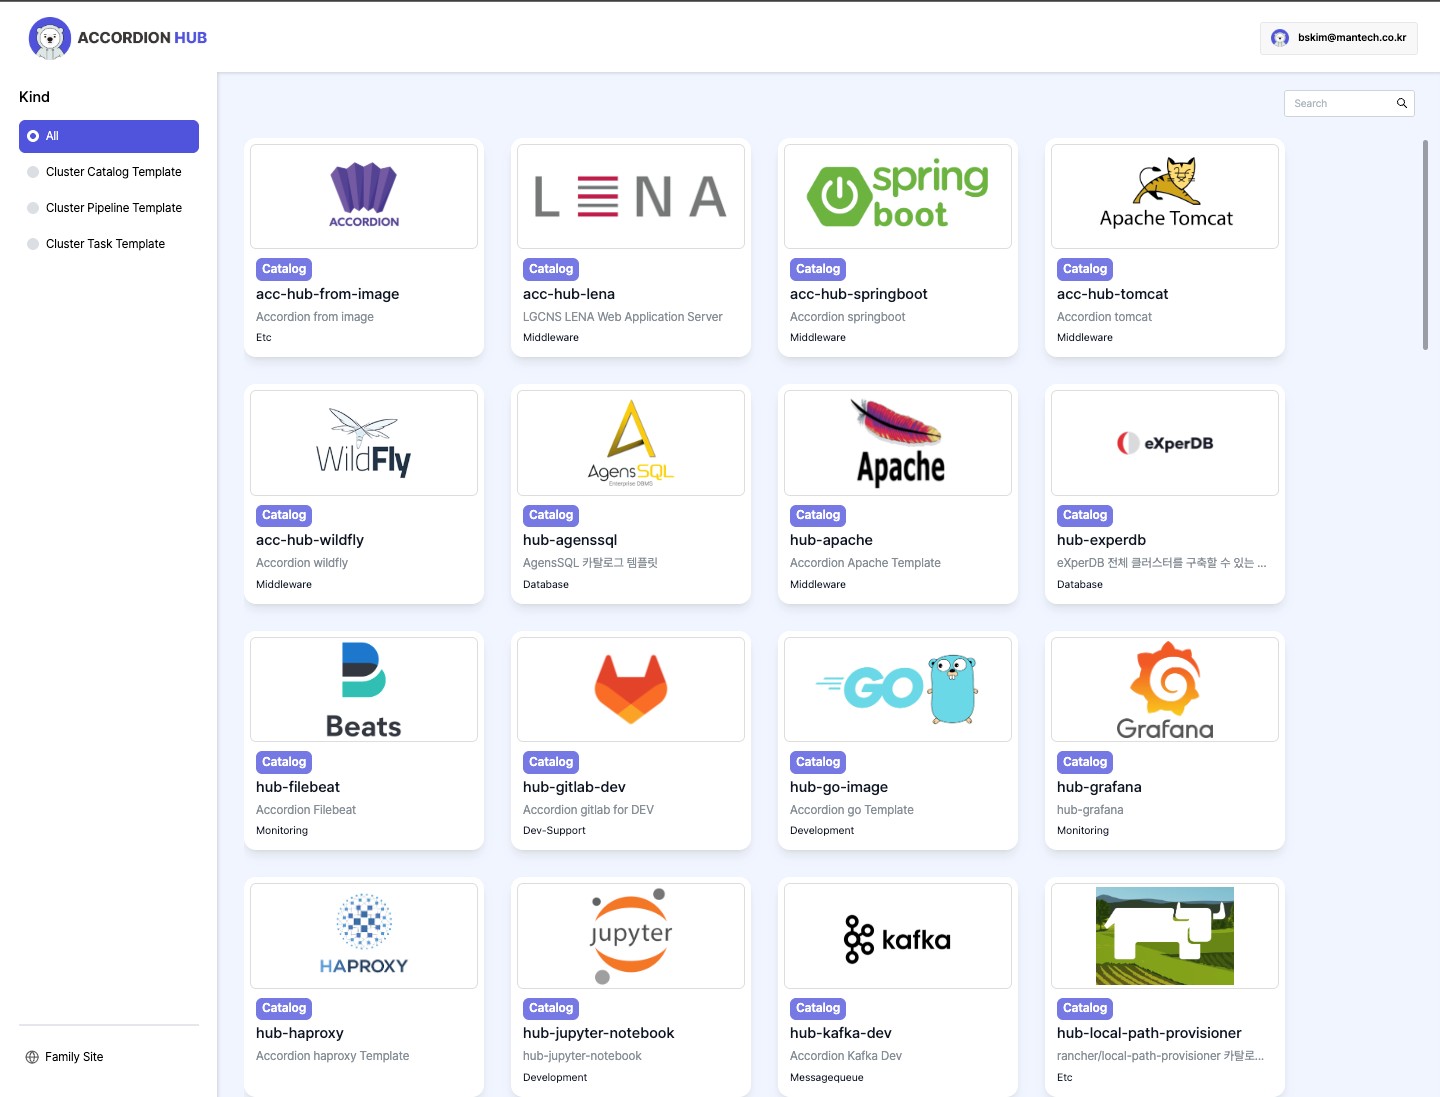Click "Accordion gitlab for DEV" description

coord(588,810)
